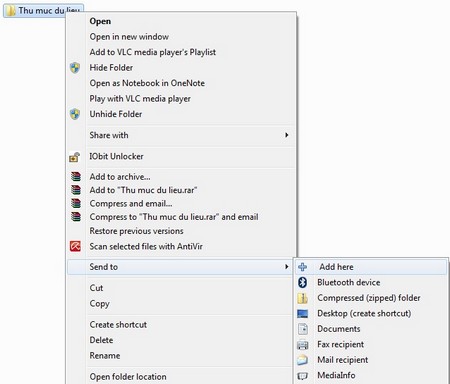
Task: Click the zipped folder icon in Send to
Action: (302, 298)
